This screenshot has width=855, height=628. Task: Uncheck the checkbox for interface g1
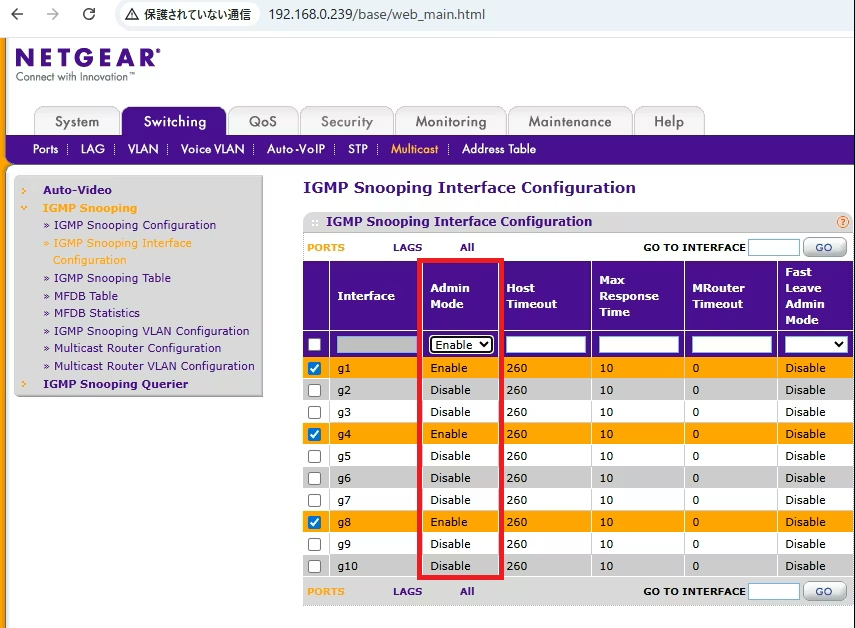point(315,367)
